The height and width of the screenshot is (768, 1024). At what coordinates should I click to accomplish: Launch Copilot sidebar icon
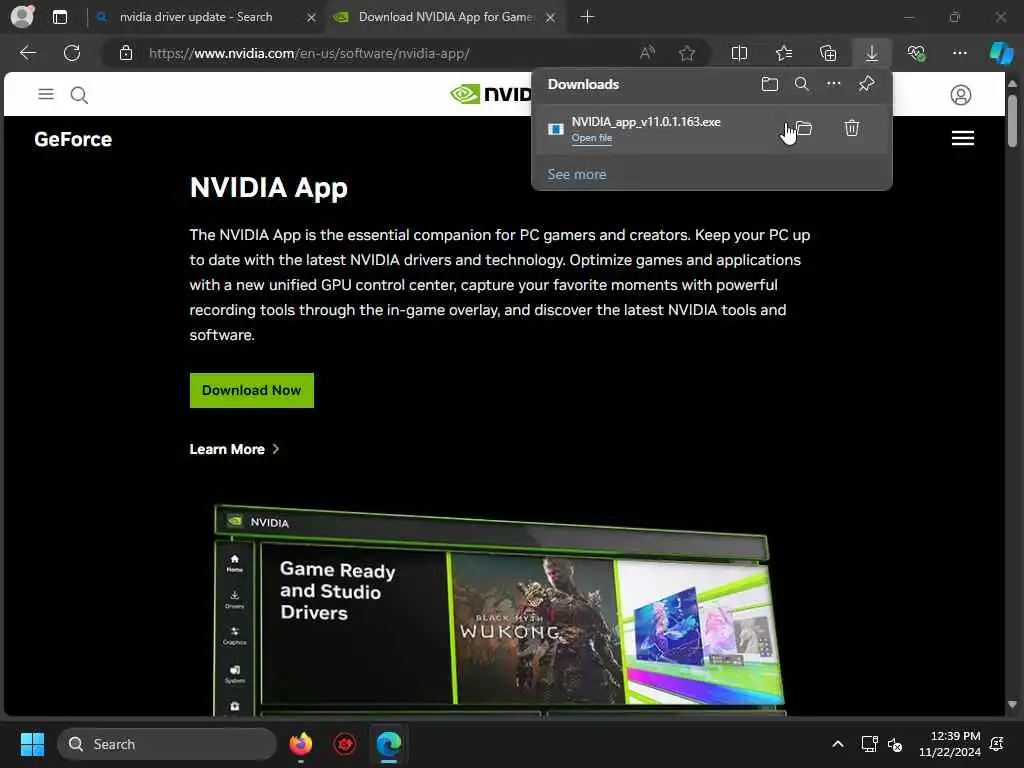[1001, 53]
